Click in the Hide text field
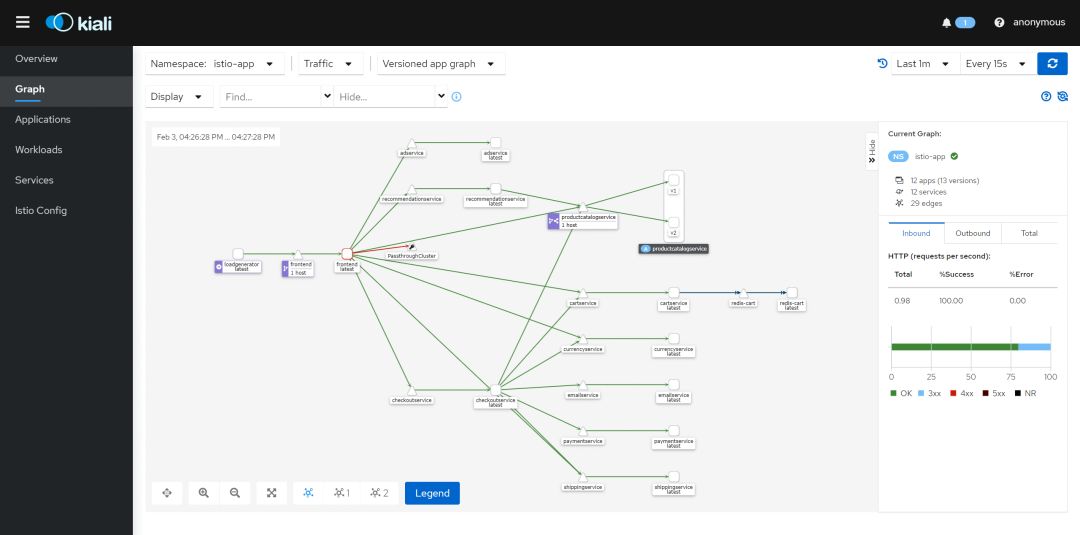Screen dimensions: 1080x535 tap(385, 97)
